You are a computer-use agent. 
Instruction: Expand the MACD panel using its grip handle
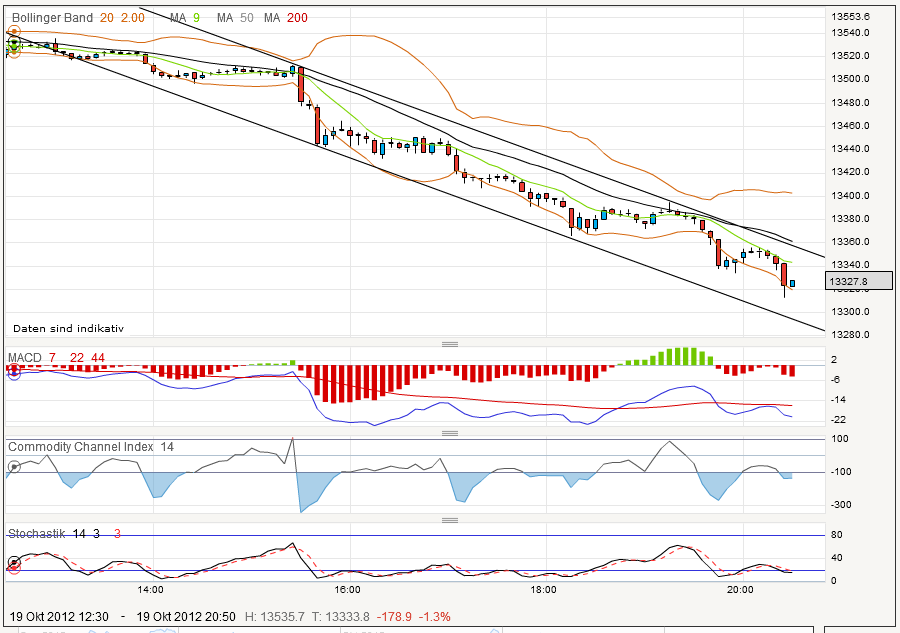450,345
